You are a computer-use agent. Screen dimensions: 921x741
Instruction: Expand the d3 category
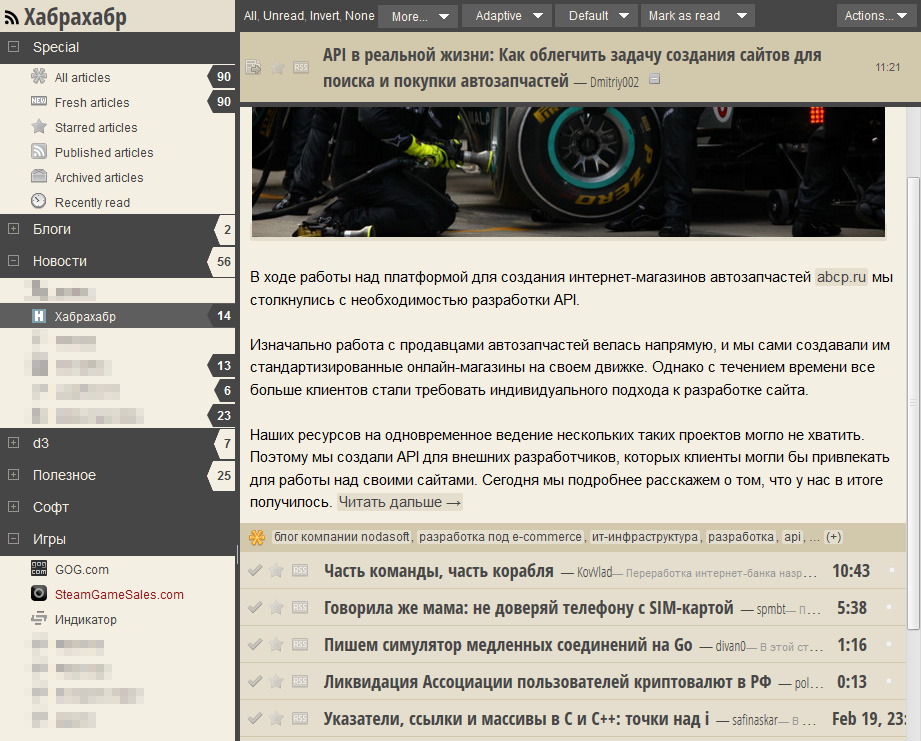(14, 443)
